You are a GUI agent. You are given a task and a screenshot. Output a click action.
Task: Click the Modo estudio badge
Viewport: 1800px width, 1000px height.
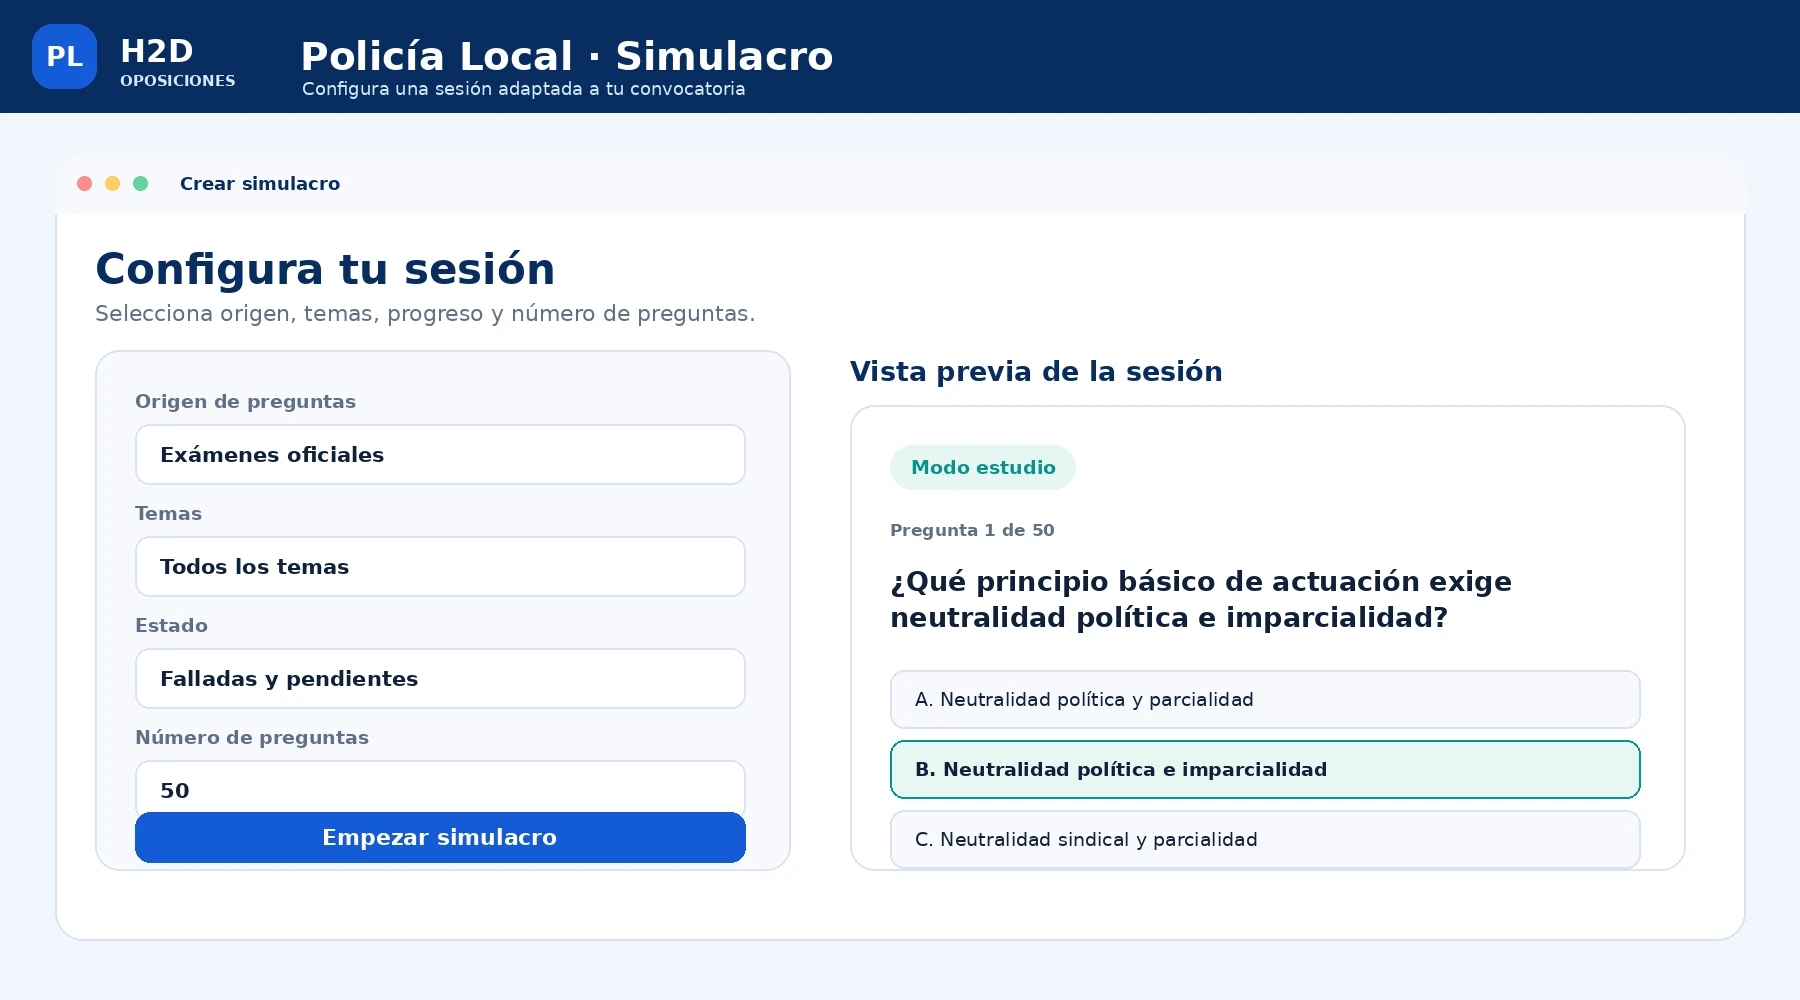click(983, 468)
